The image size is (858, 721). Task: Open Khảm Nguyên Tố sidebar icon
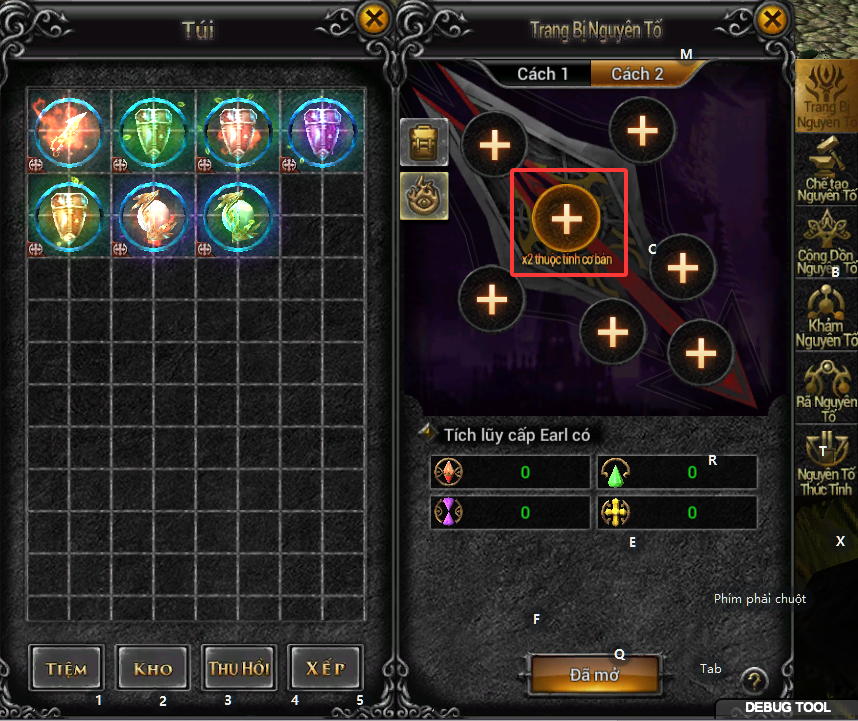pyautogui.click(x=826, y=316)
